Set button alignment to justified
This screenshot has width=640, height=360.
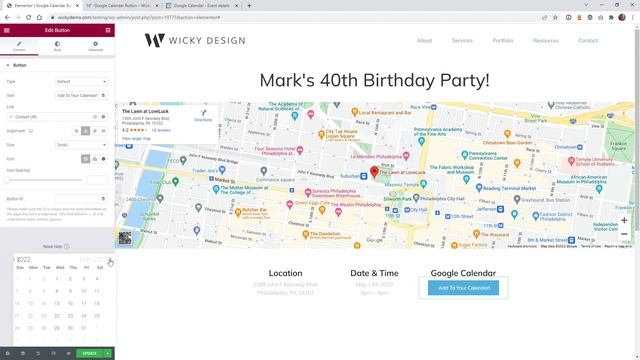[104, 131]
